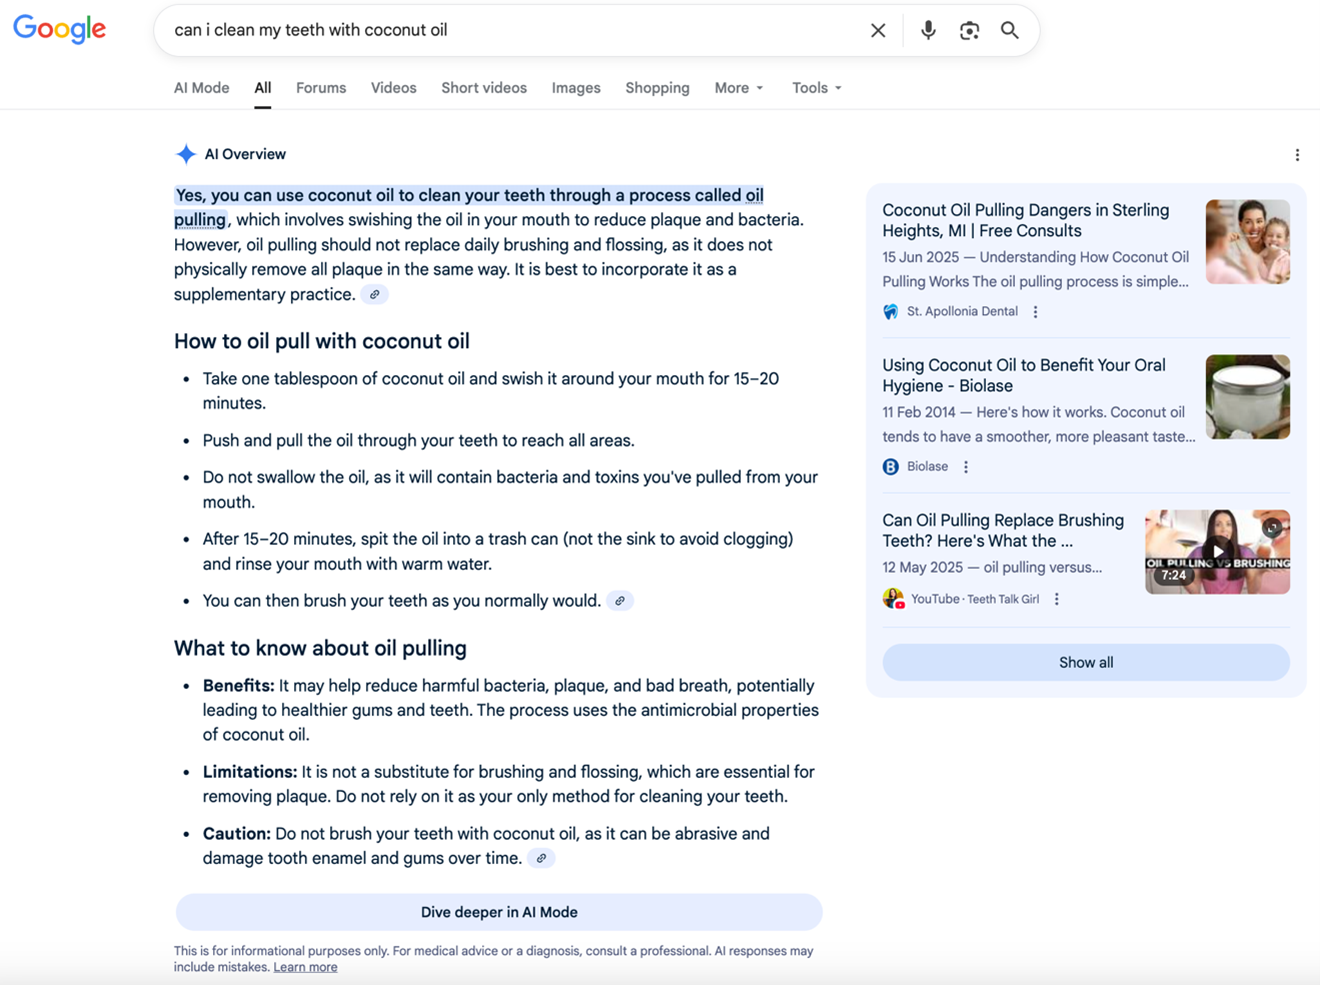Viewport: 1320px width, 985px height.
Task: Open three-dot menu beside Biolase source
Action: [966, 467]
